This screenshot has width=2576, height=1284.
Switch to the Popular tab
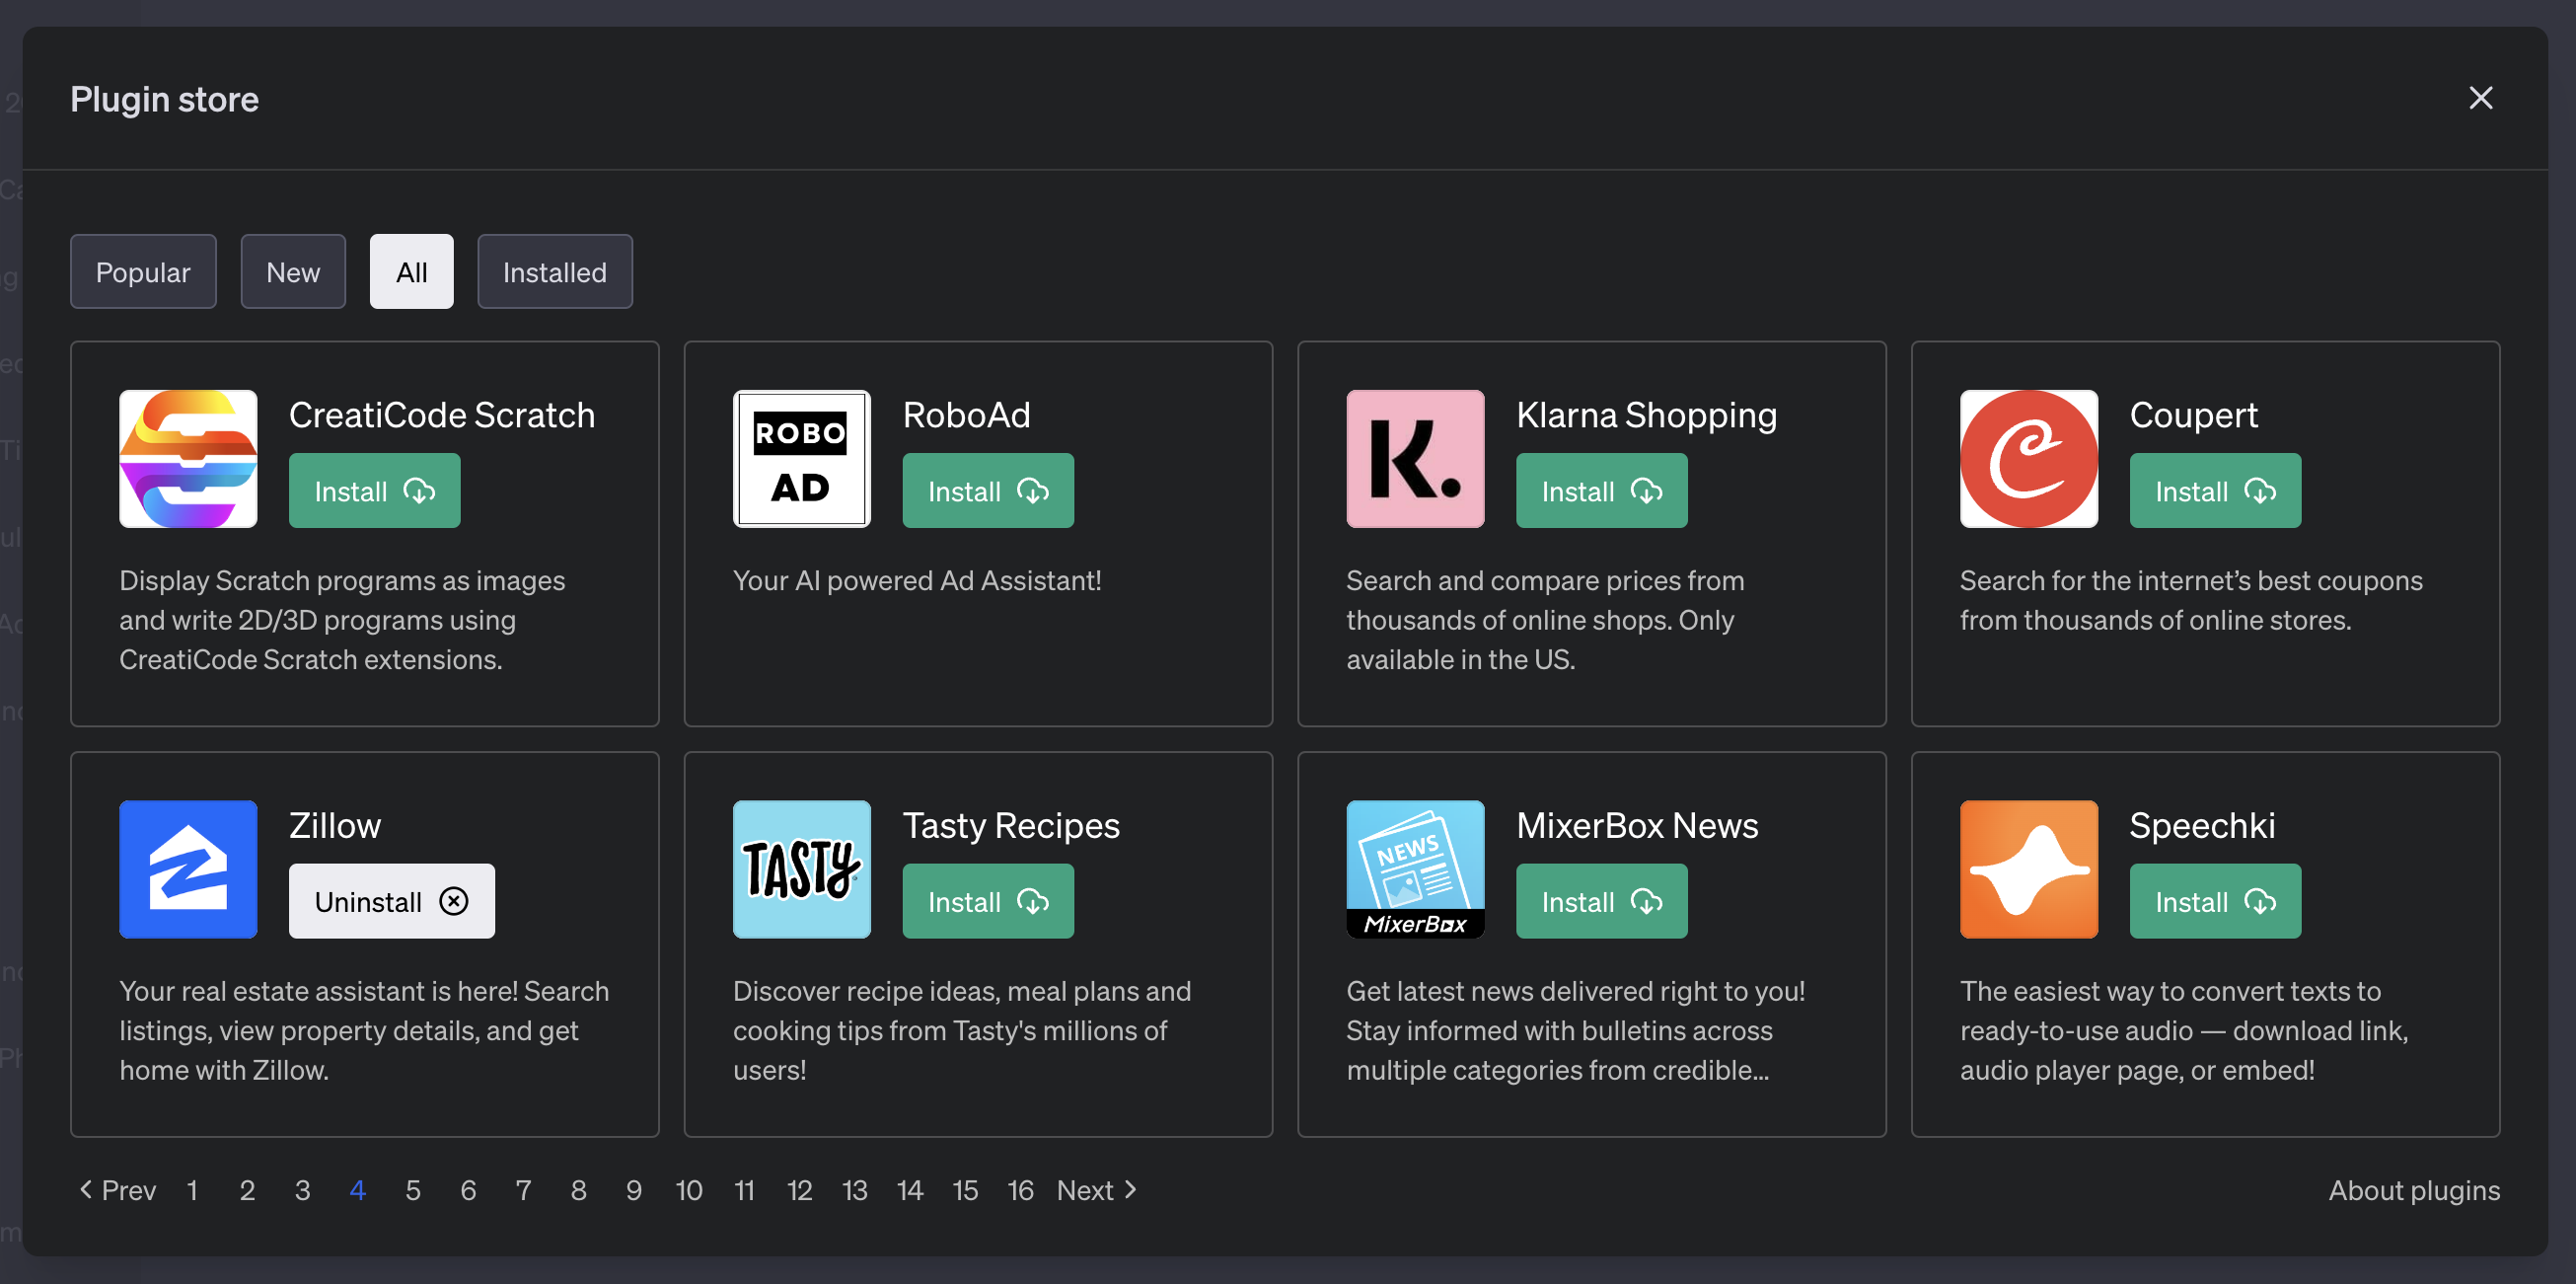click(x=143, y=272)
